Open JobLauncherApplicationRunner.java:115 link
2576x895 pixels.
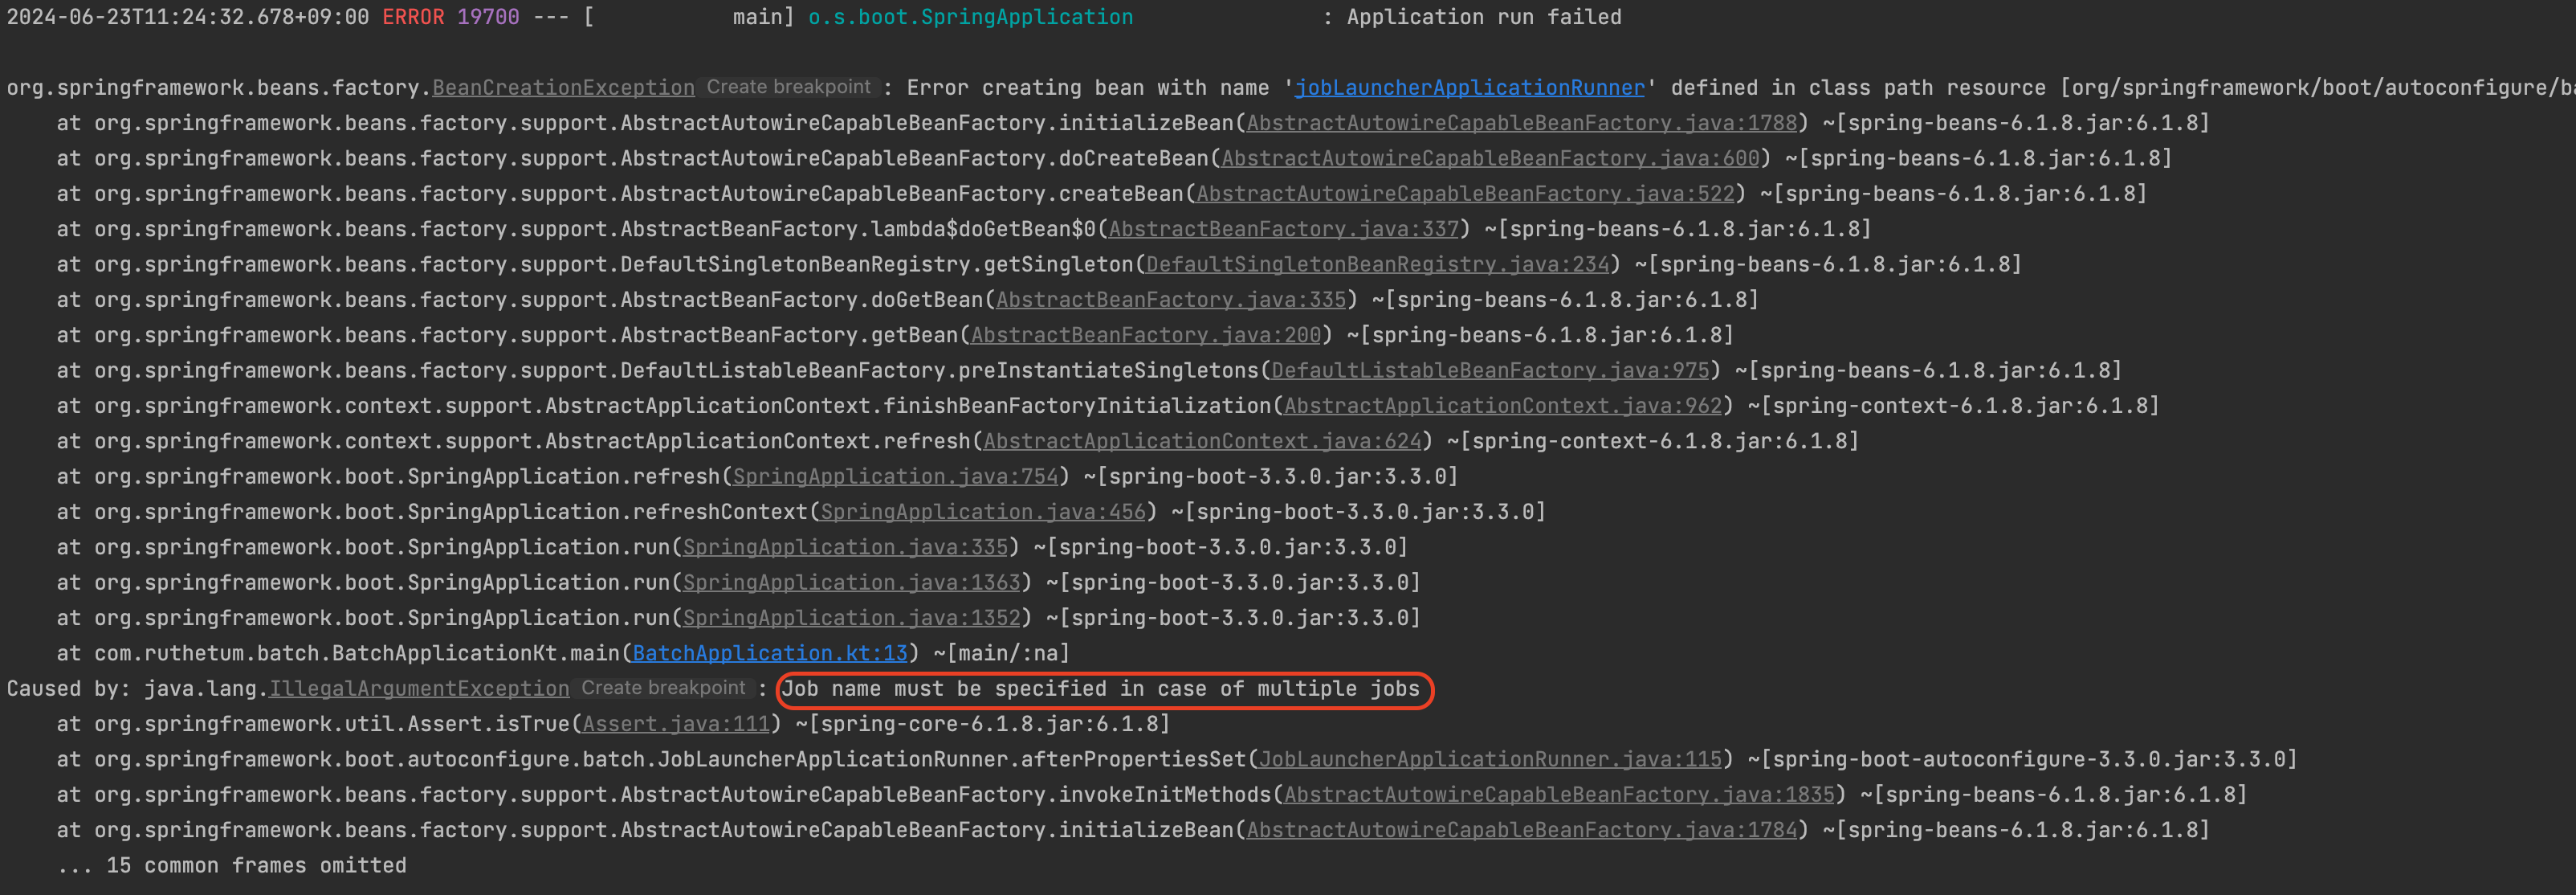point(1490,759)
